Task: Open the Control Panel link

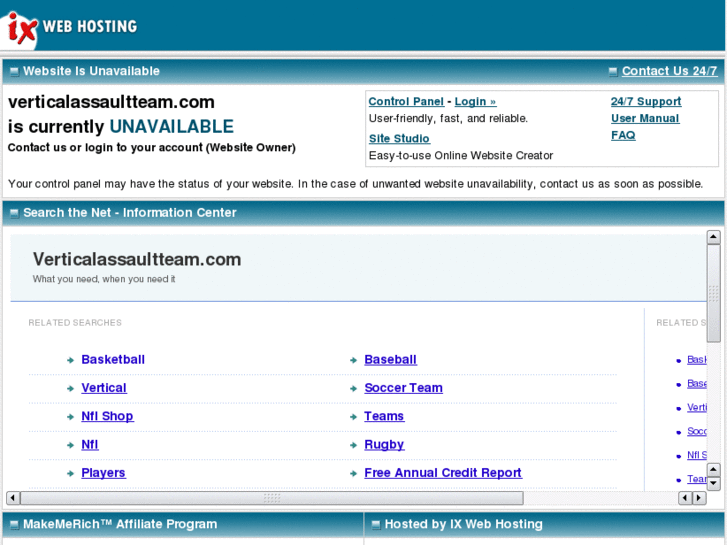Action: pyautogui.click(x=406, y=102)
